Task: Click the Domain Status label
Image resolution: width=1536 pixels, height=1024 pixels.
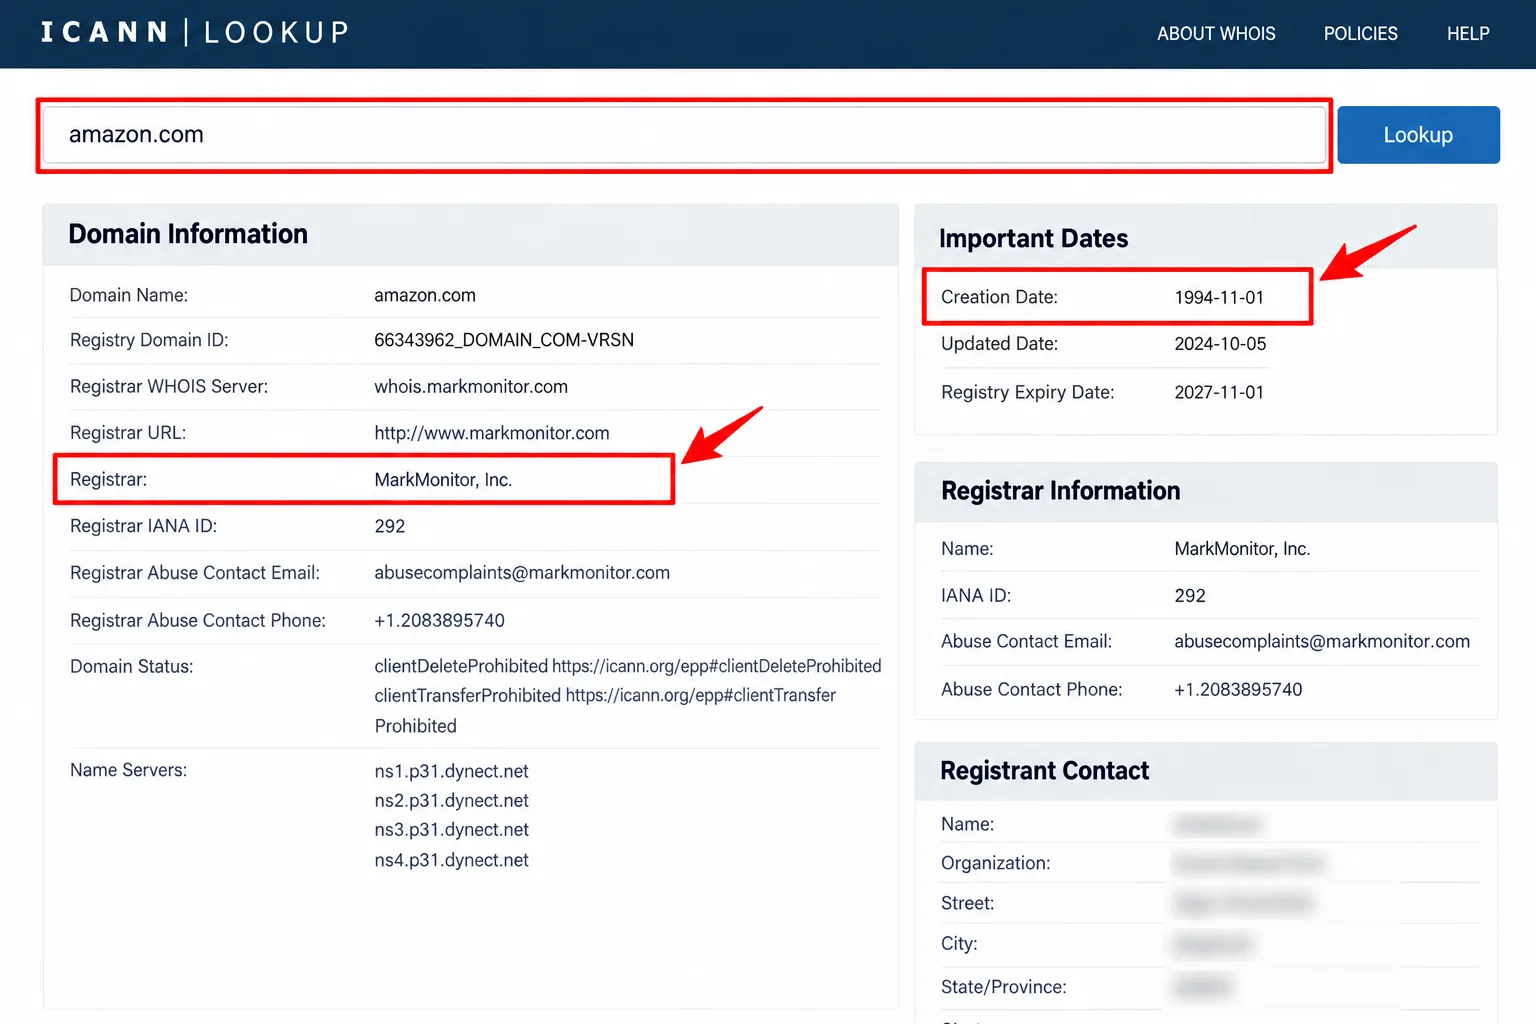Action: point(132,667)
